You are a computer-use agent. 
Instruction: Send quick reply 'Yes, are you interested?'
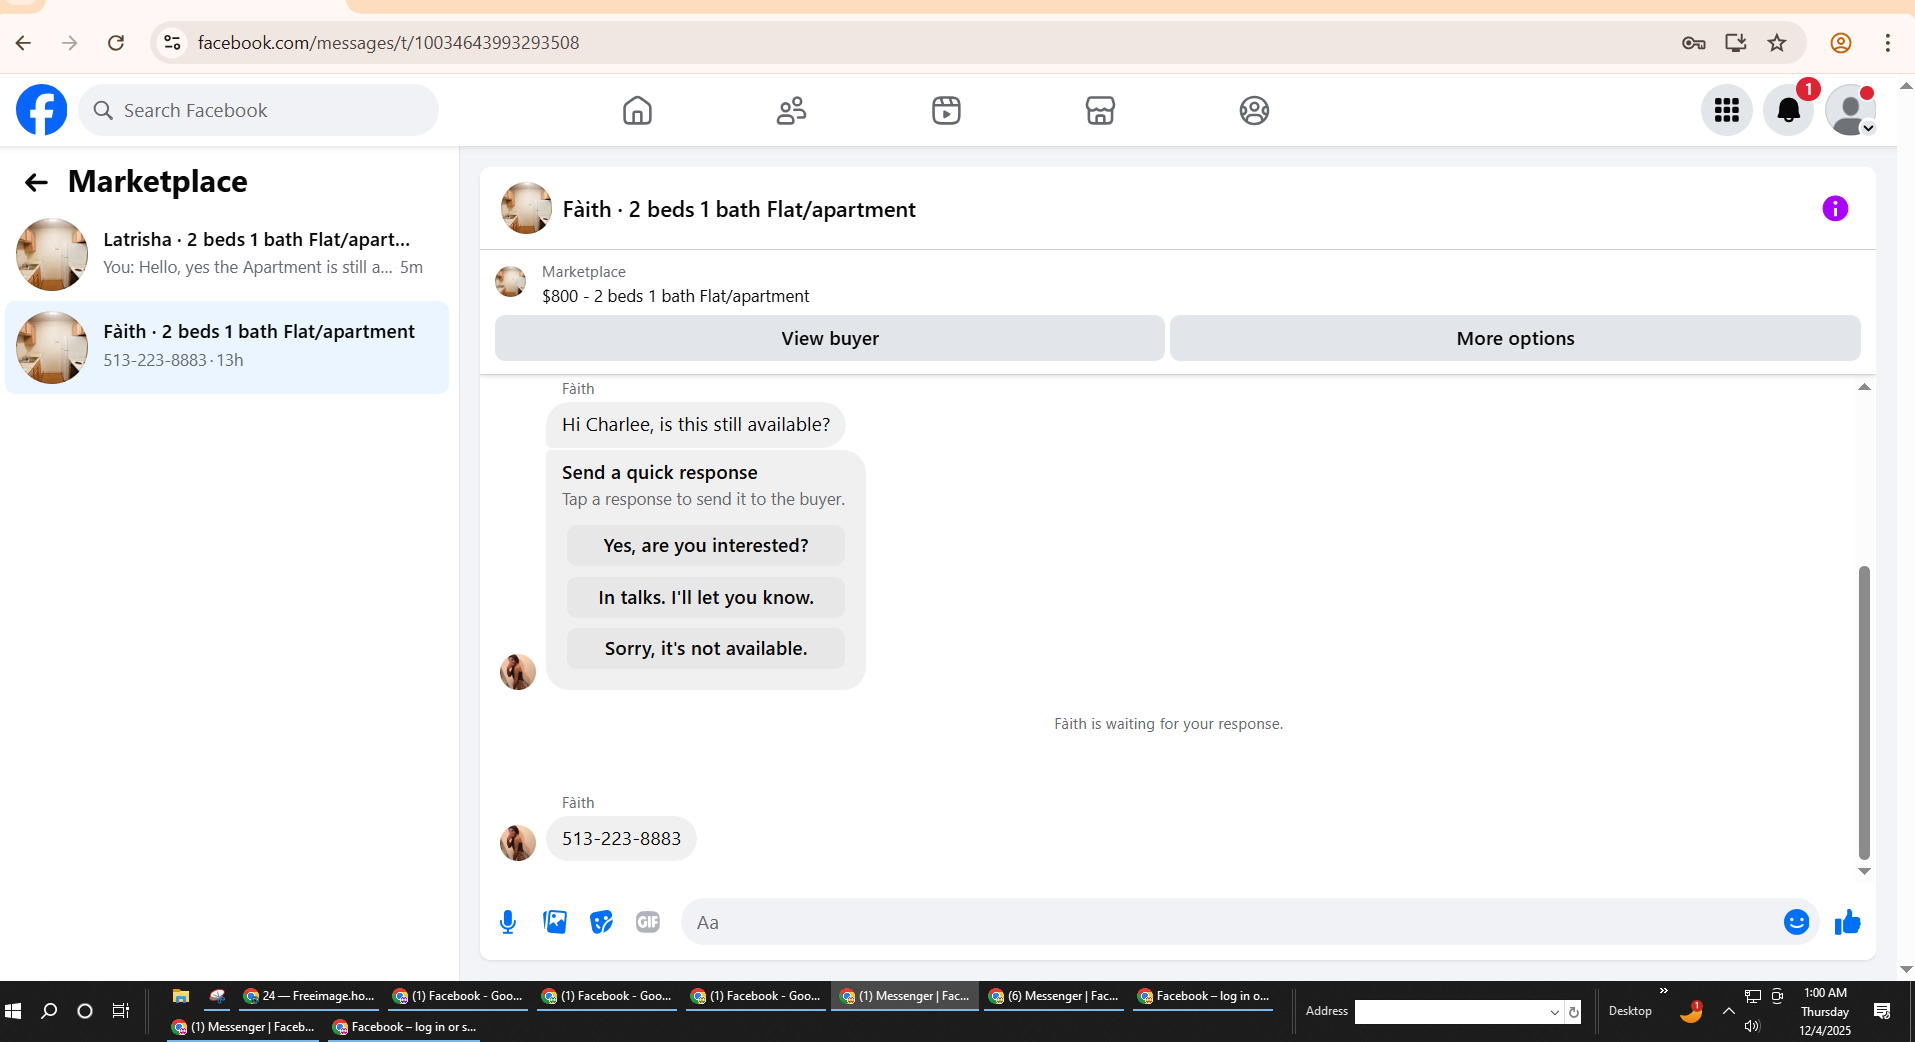pos(706,546)
